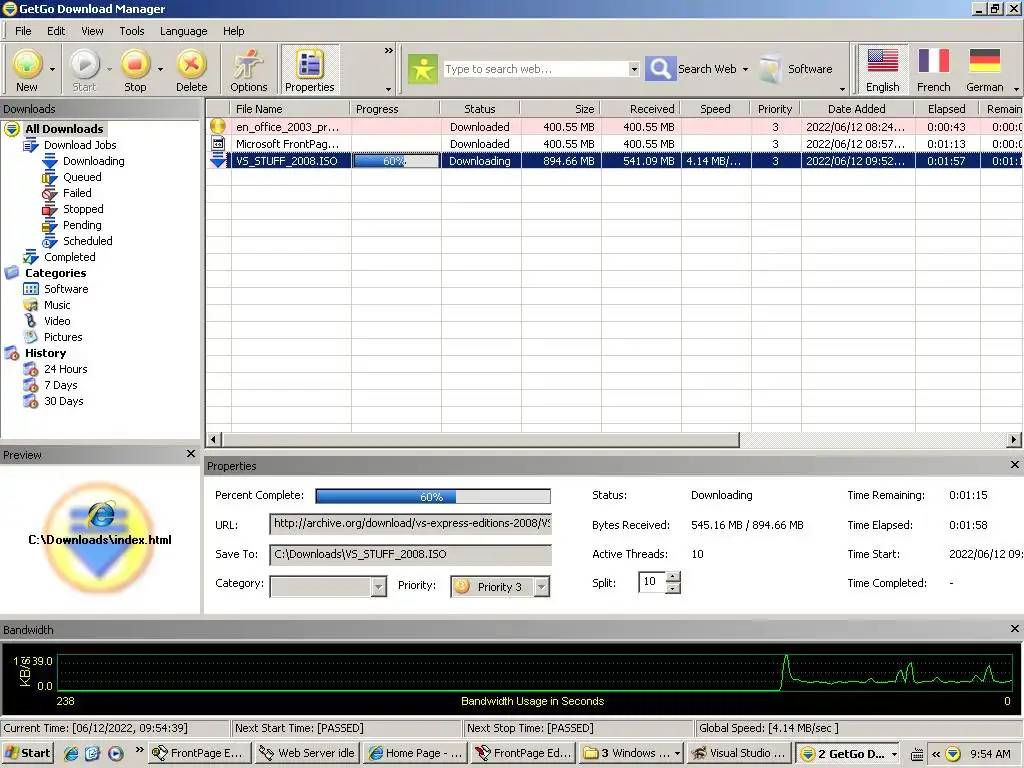Open the View menu

tap(92, 31)
